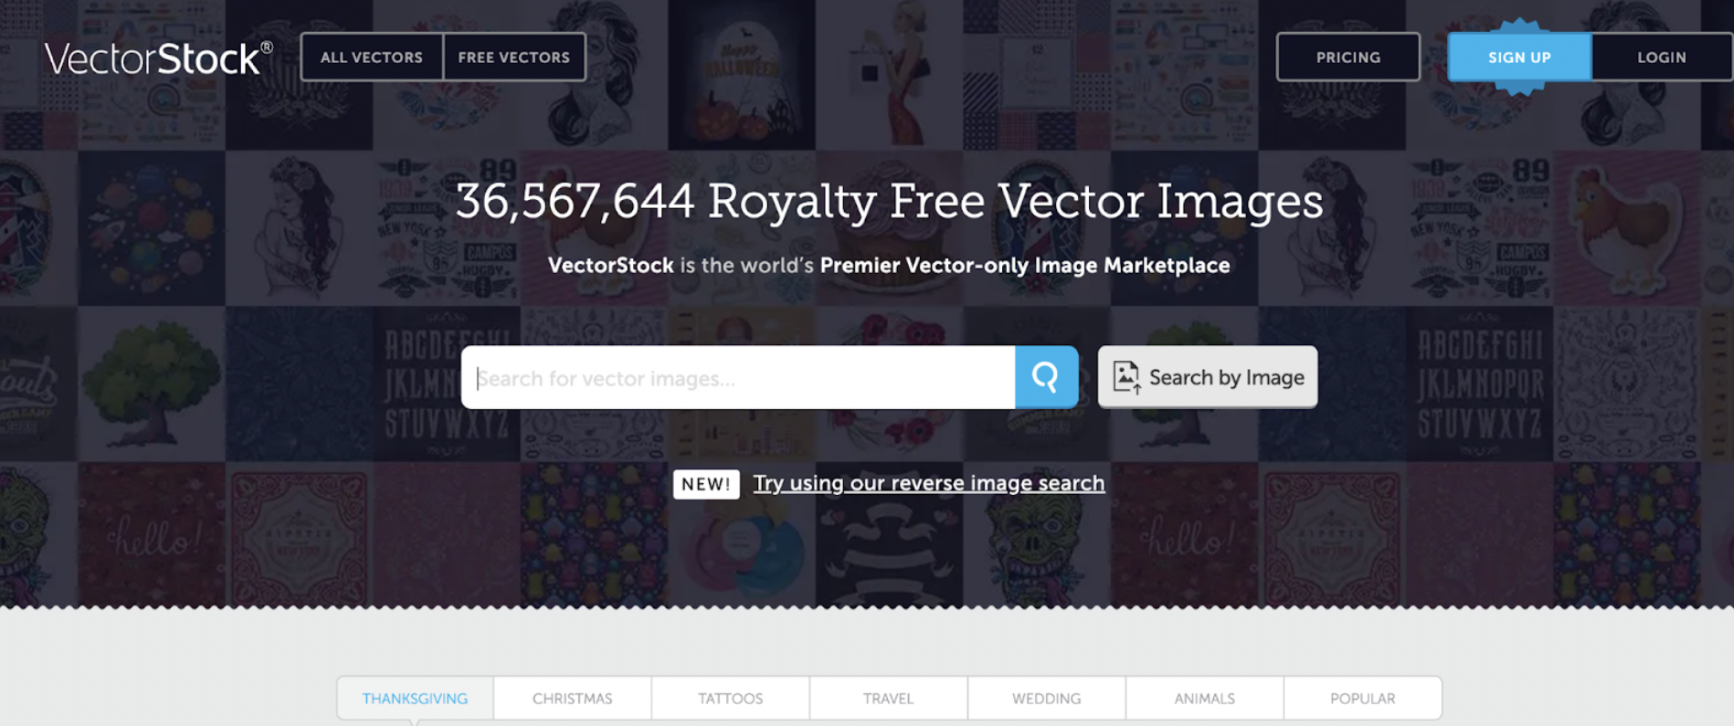Open the All Vectors page

(x=372, y=57)
